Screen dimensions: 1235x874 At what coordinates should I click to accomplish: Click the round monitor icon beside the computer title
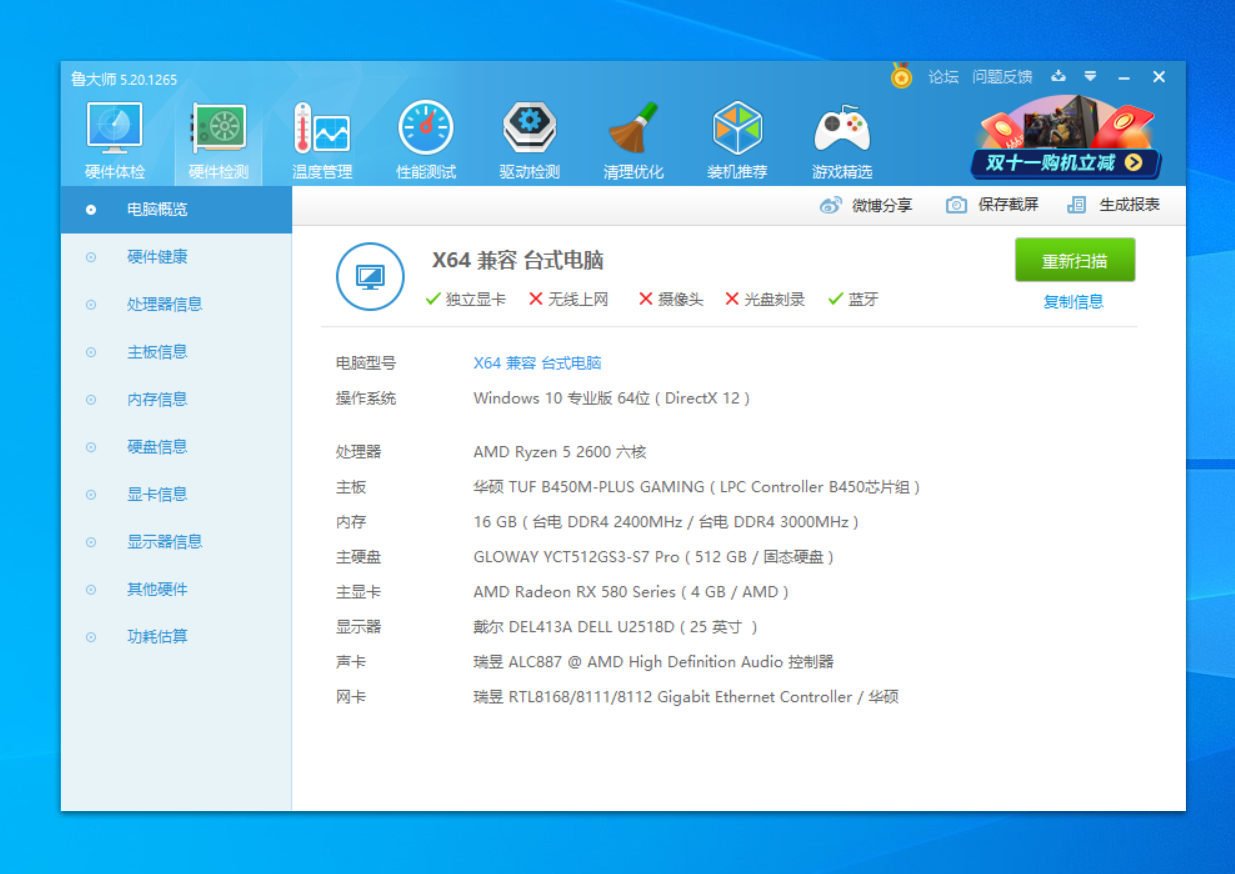(370, 277)
